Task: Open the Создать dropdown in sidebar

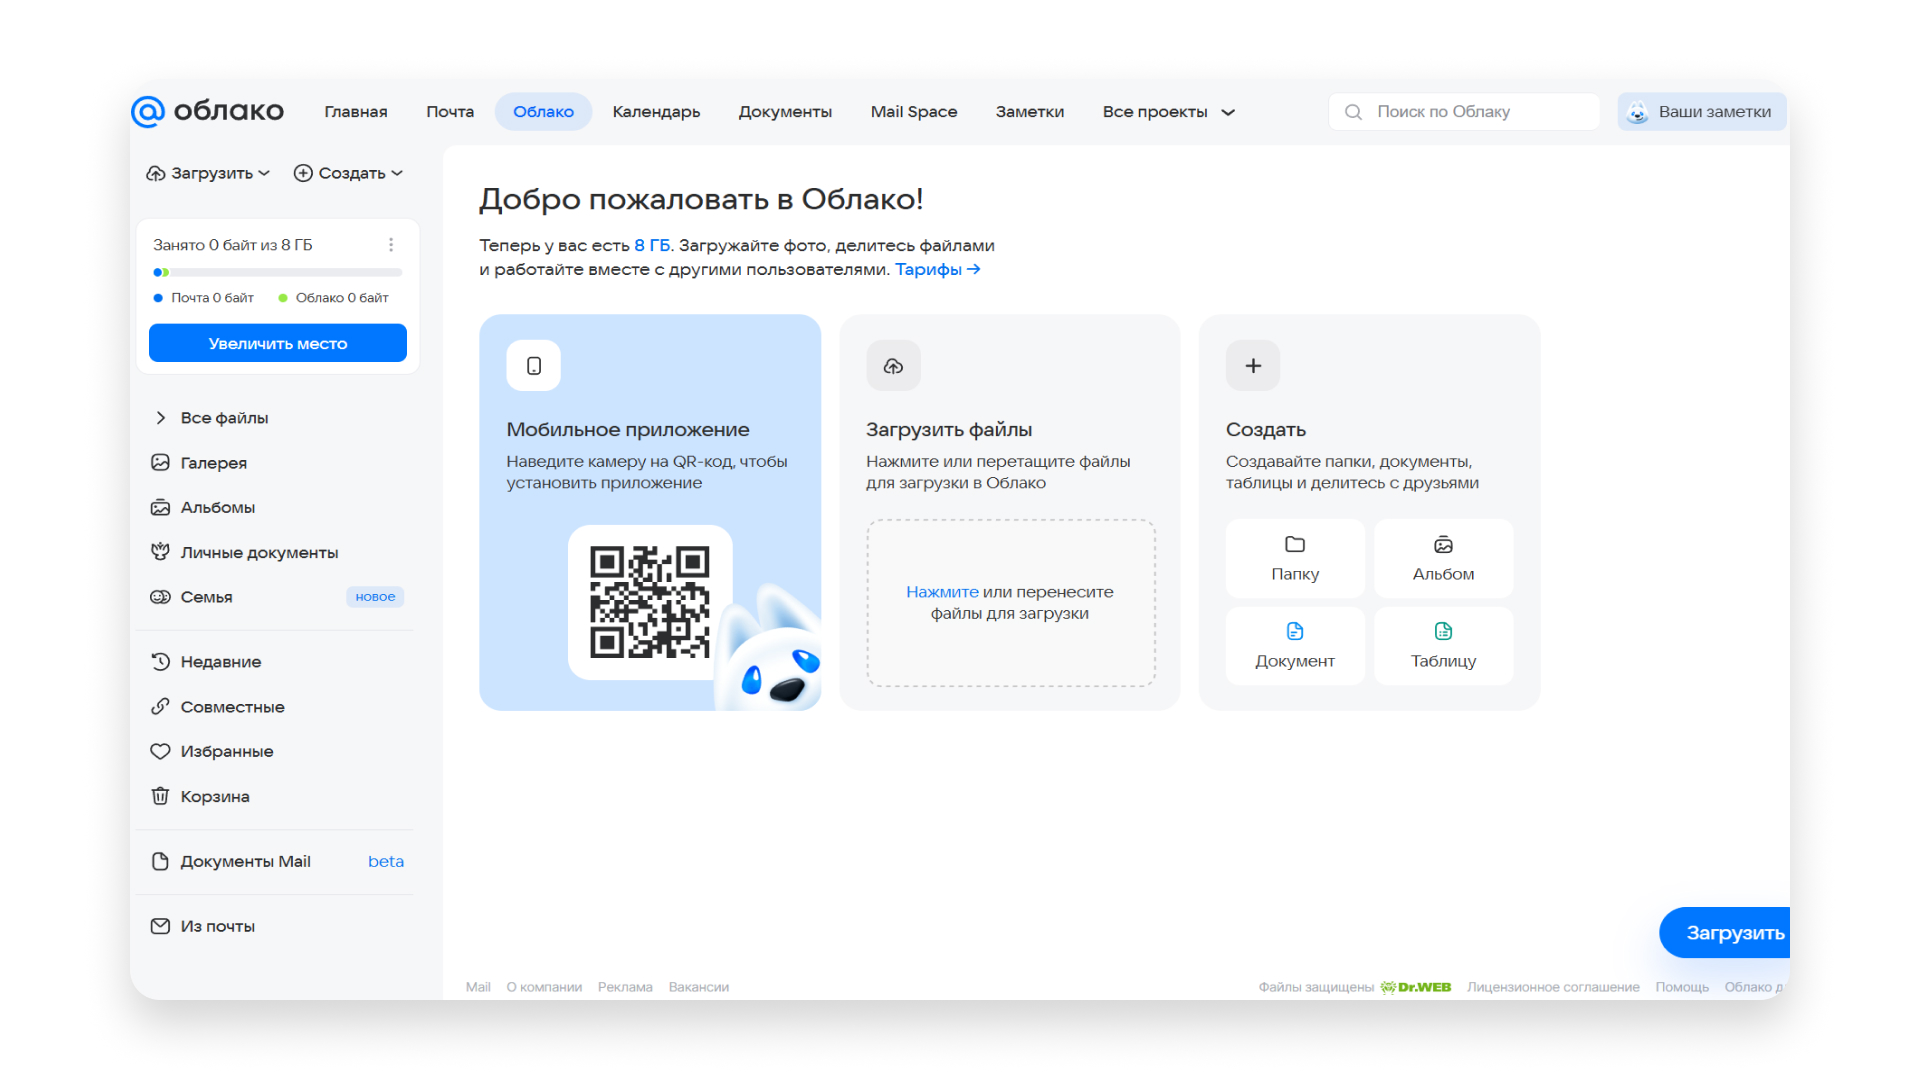Action: click(x=349, y=173)
